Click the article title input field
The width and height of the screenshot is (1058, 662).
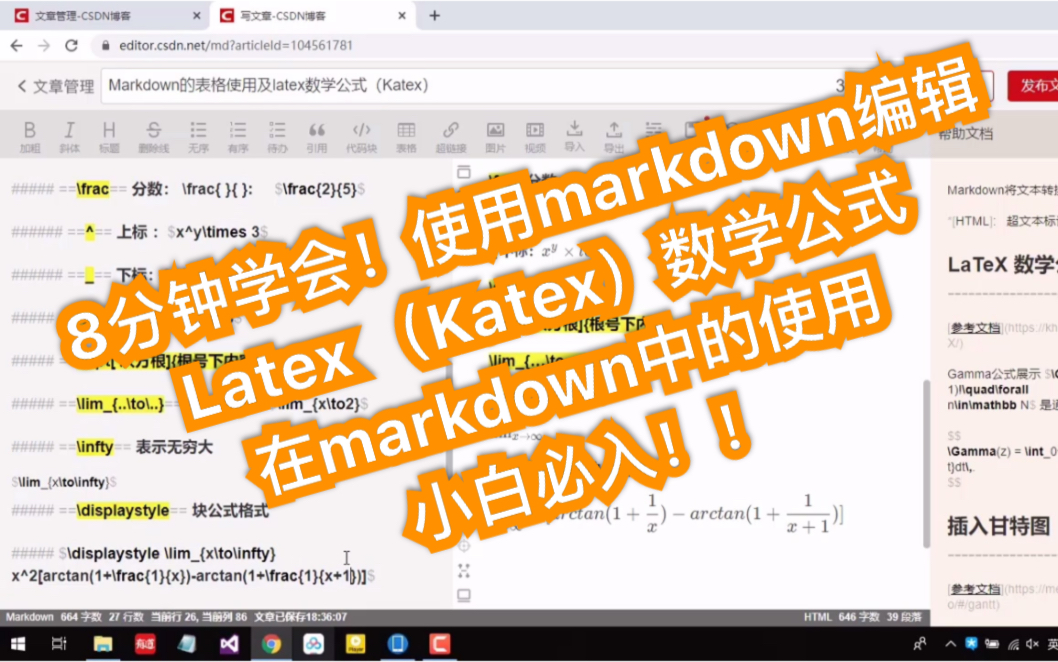pyautogui.click(x=400, y=86)
